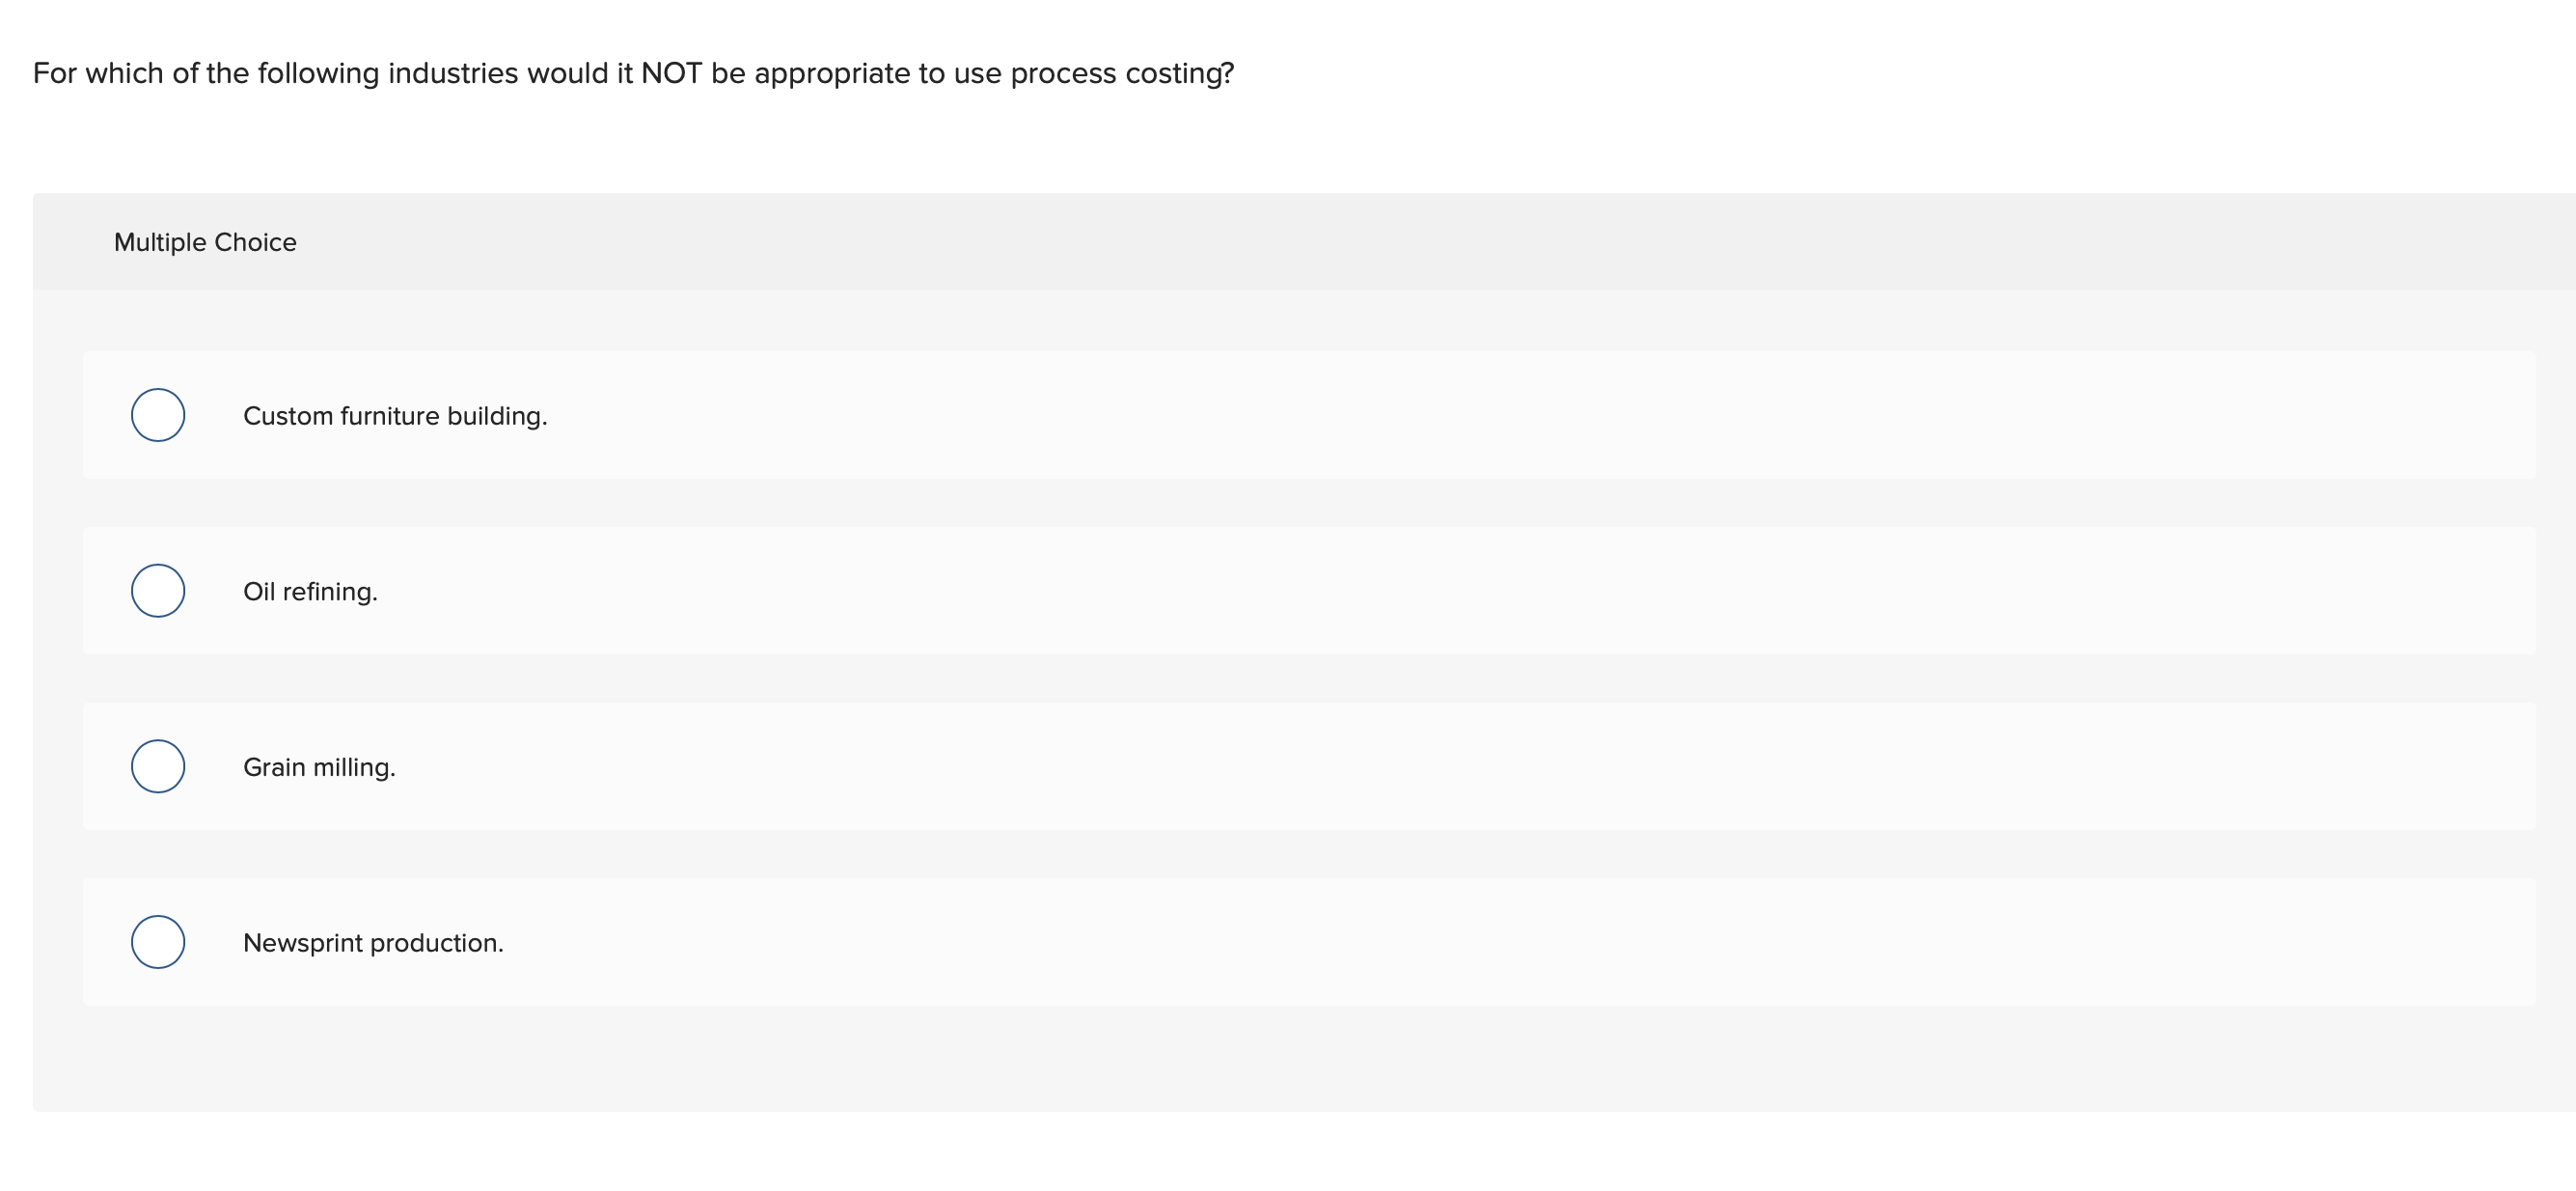Select the radio button for Custom furniture building
The height and width of the screenshot is (1191, 2576).
point(157,415)
